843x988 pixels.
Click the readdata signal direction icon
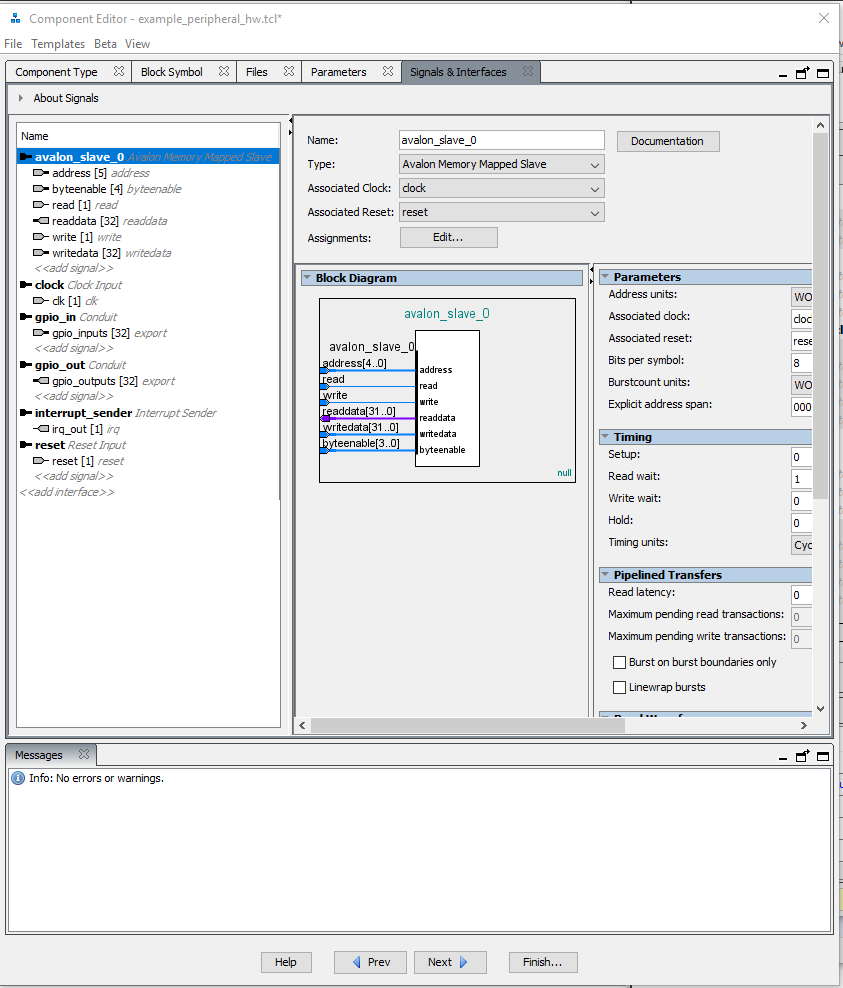pyautogui.click(x=41, y=221)
